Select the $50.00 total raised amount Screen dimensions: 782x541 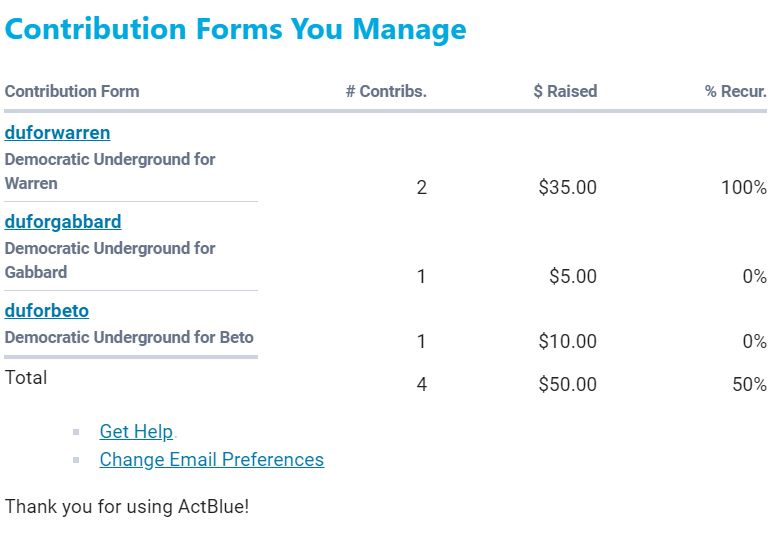[x=567, y=385]
